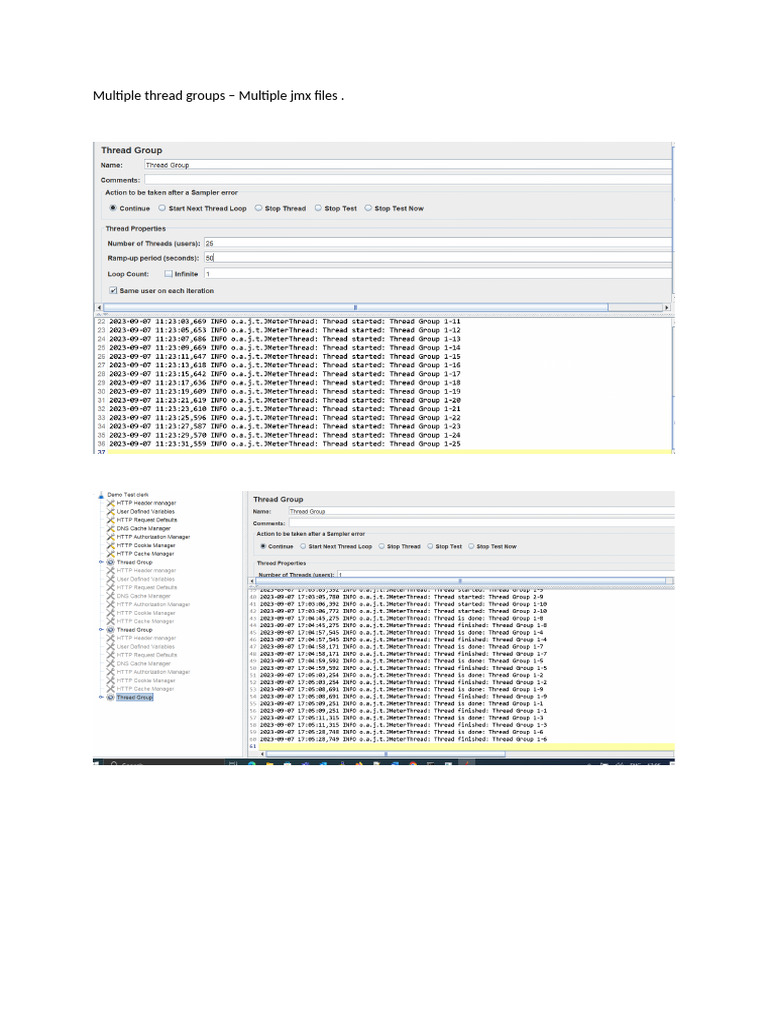The image size is (768, 1024).
Task: Click left scroll arrow in upper panel scrollbar
Action: pos(99,308)
